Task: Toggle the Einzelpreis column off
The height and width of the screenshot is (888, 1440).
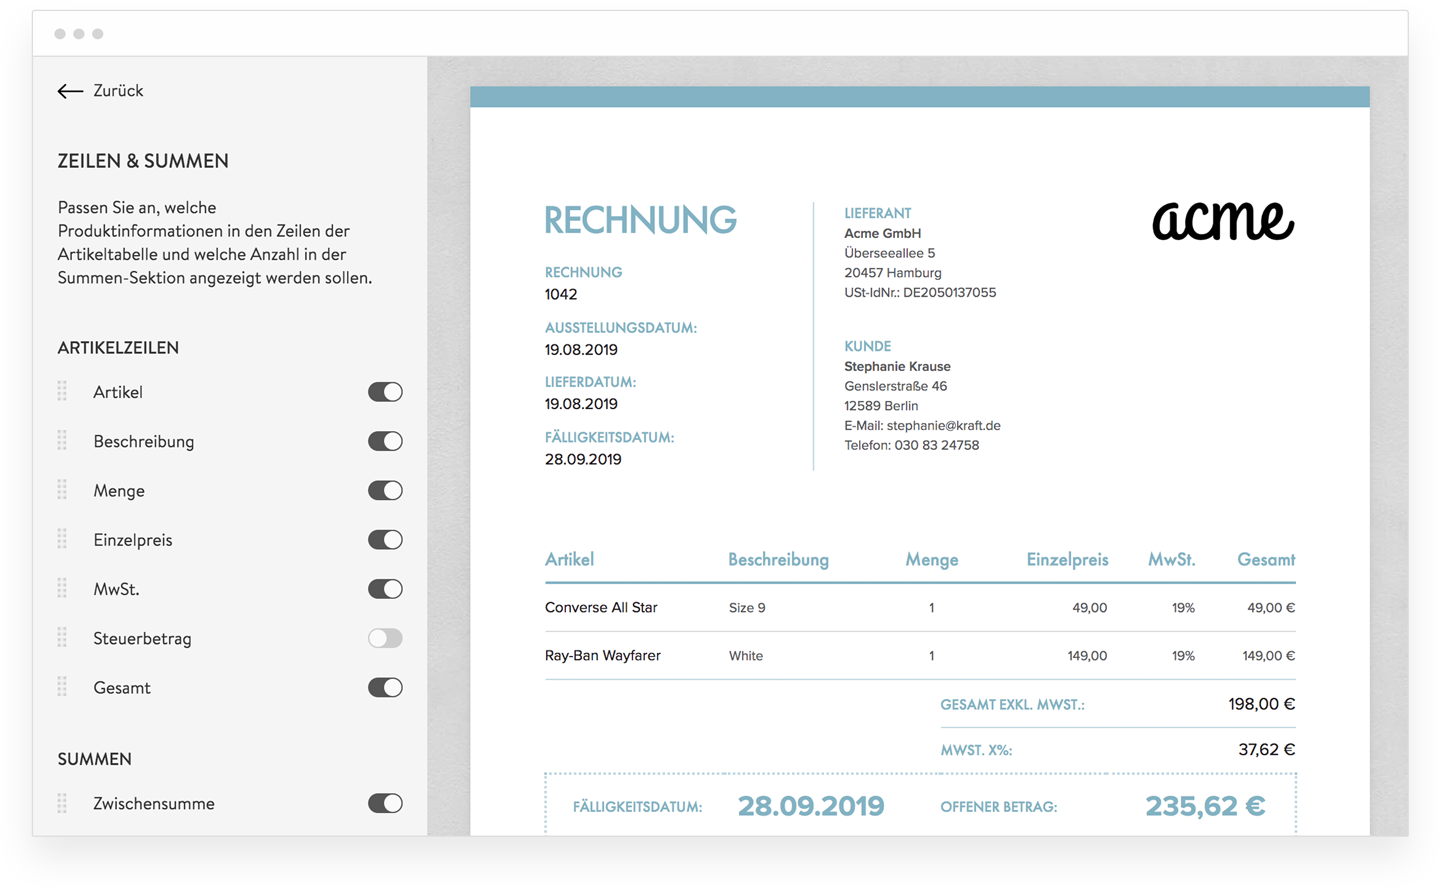Action: pos(385,540)
